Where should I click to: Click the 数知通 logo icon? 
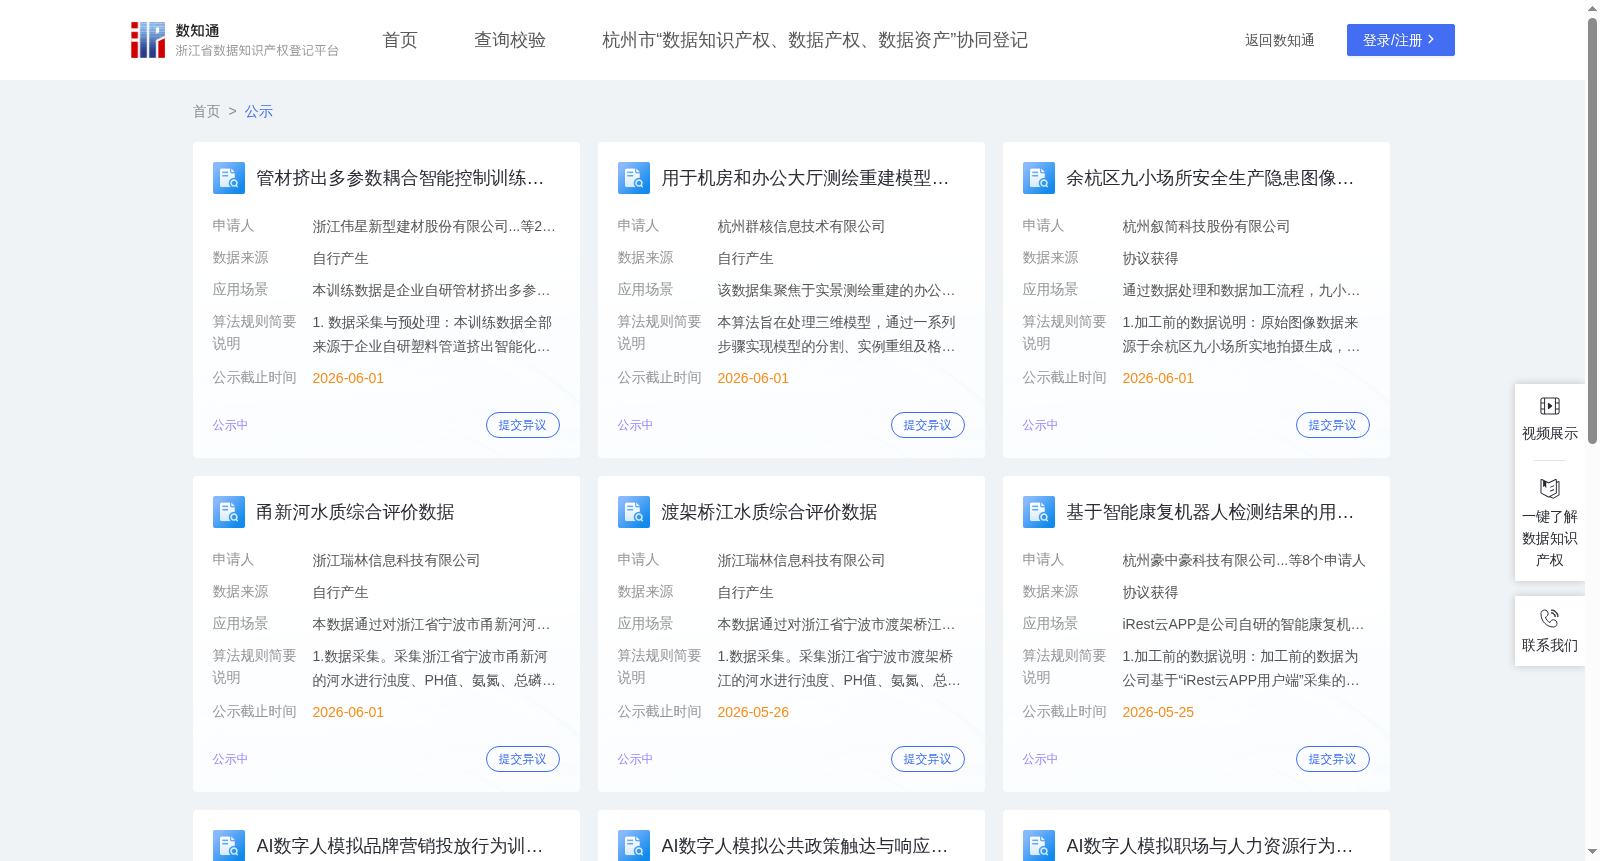(x=148, y=40)
